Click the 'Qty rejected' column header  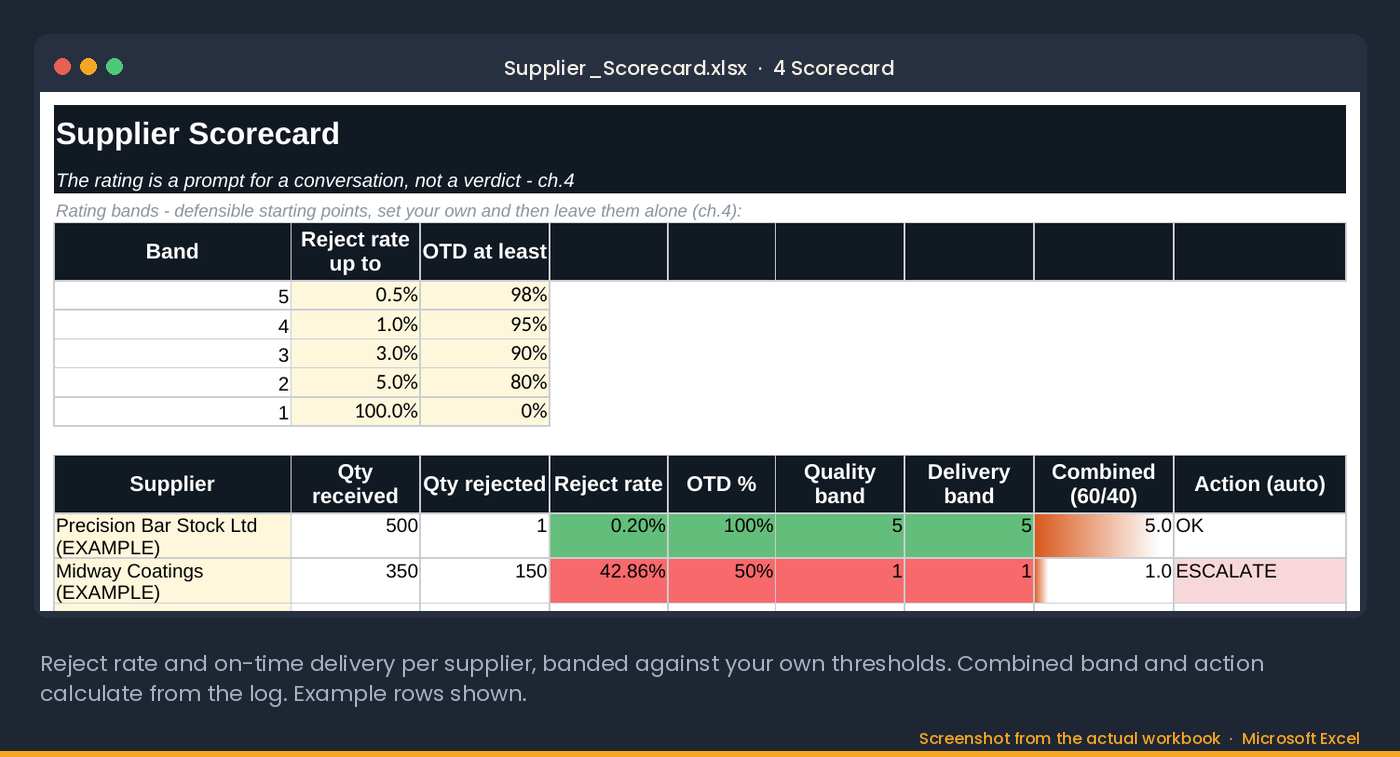tap(485, 484)
